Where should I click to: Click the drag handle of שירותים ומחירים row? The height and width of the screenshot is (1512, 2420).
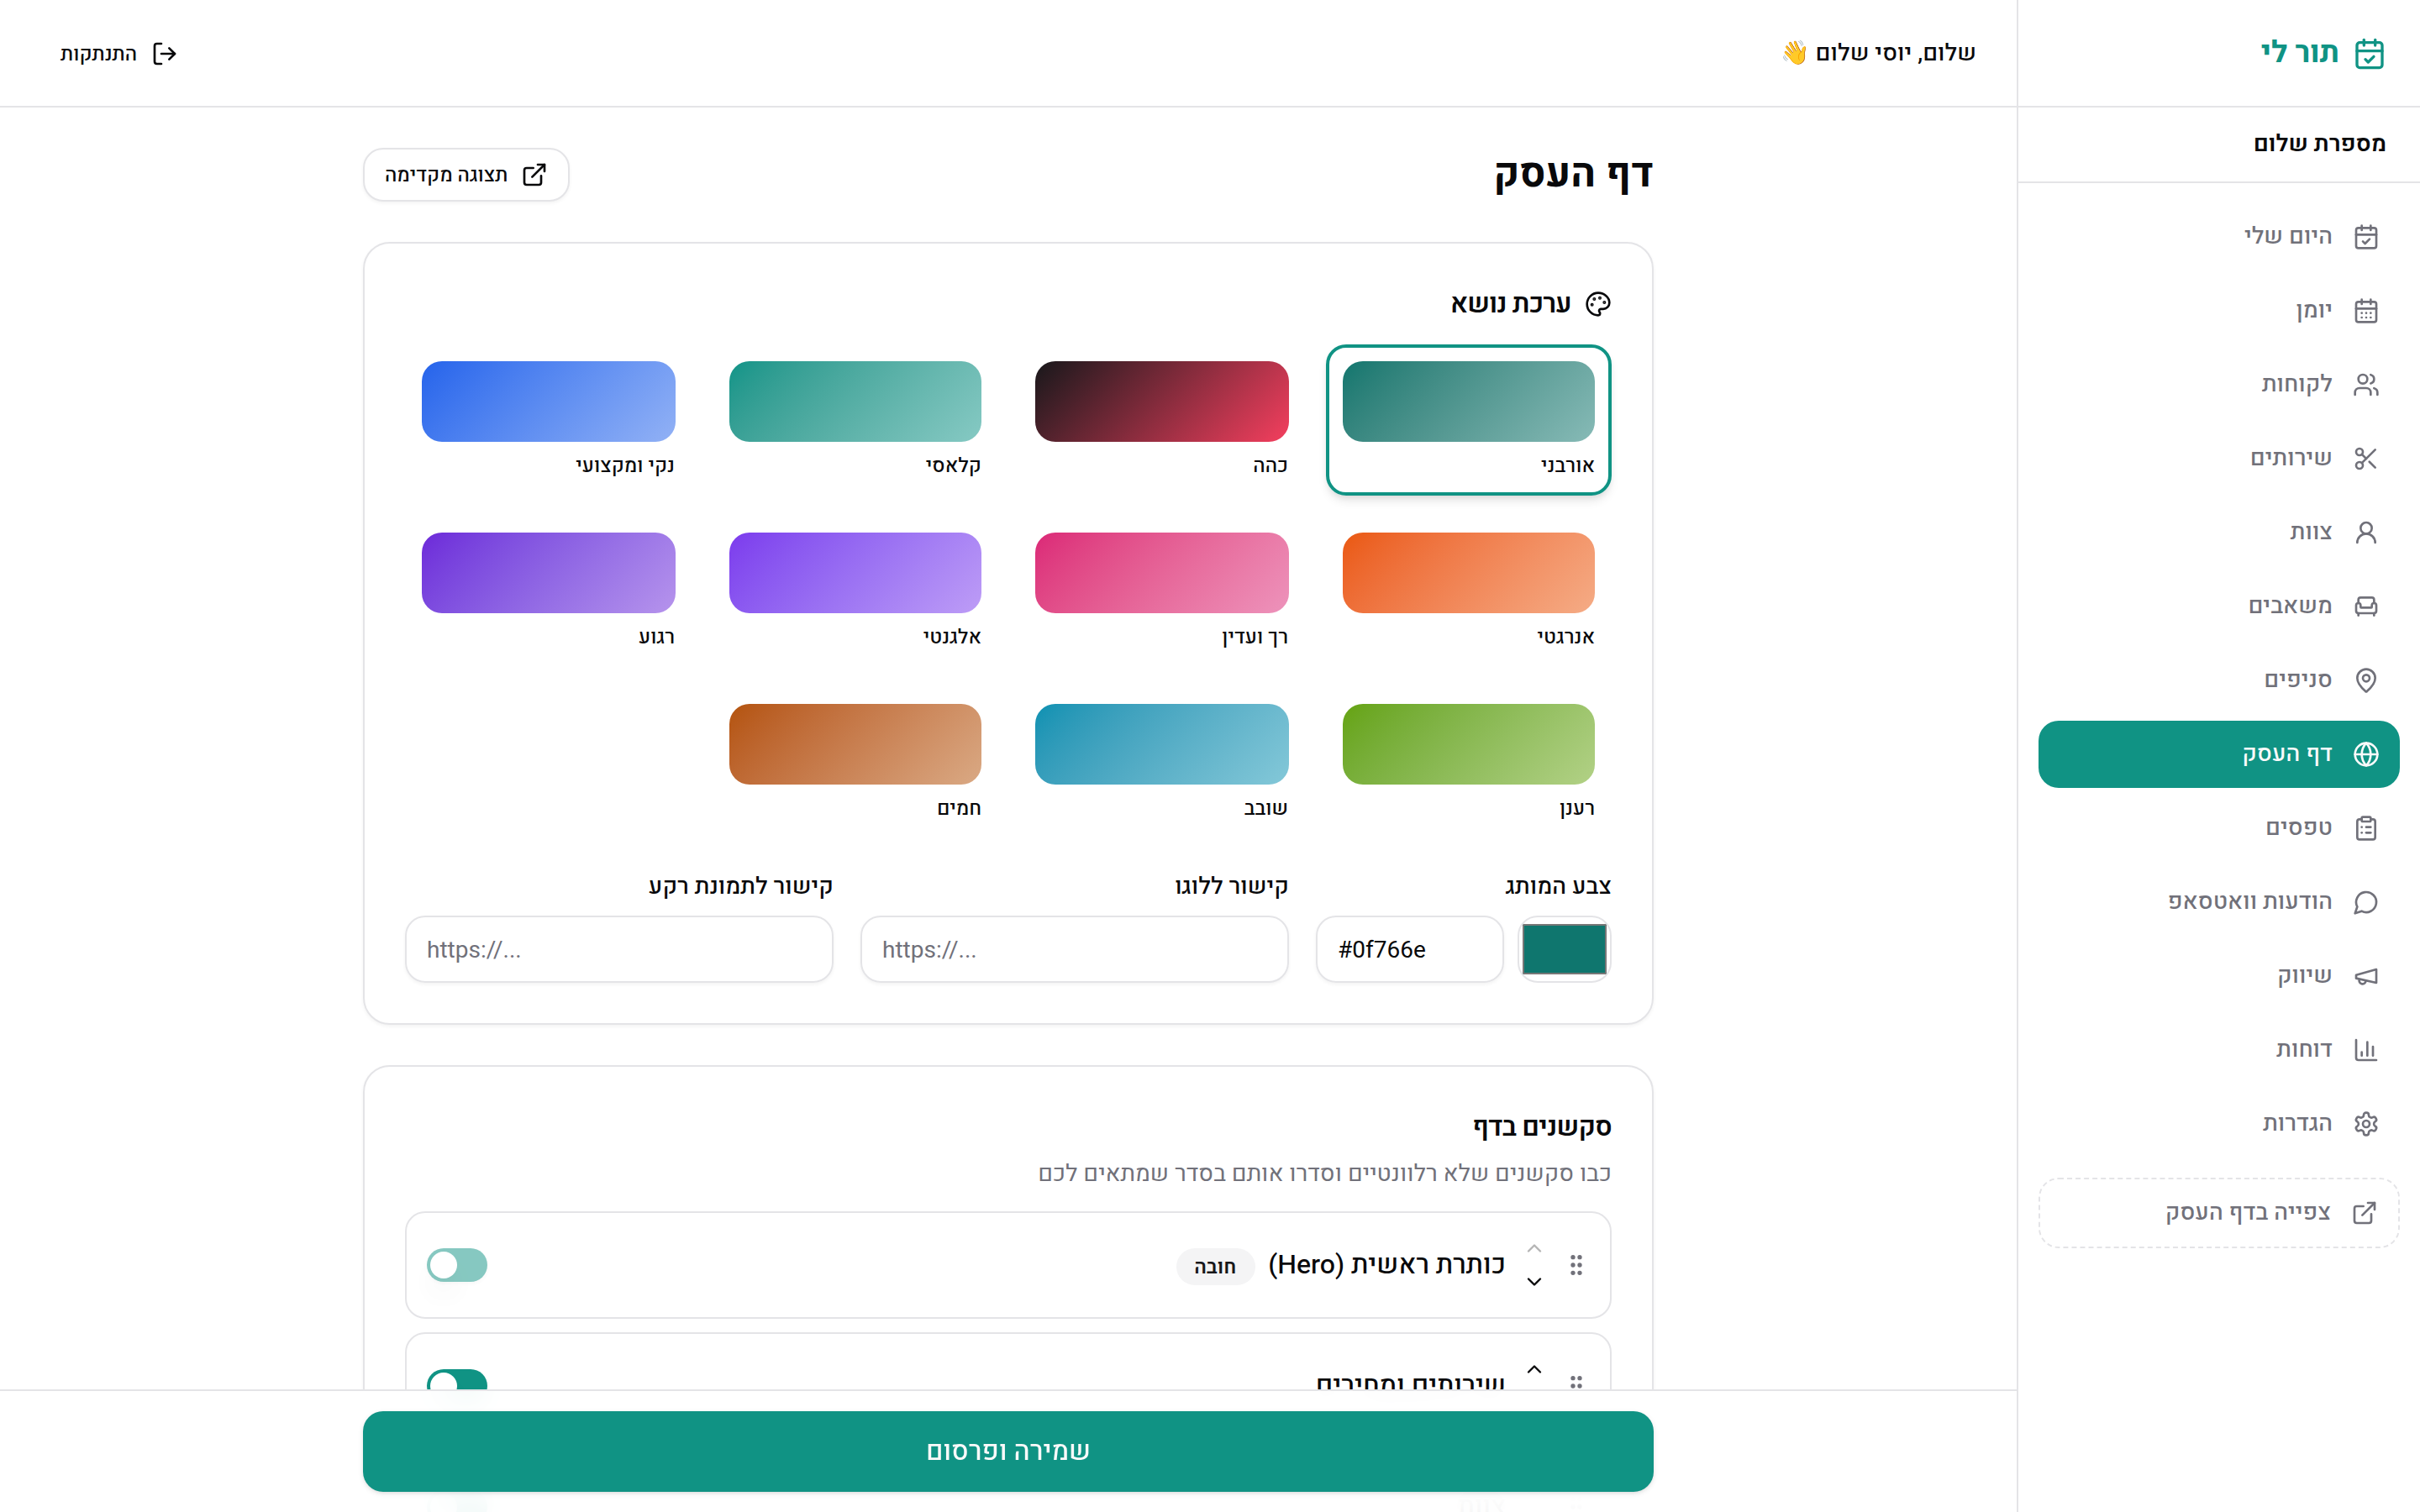(1576, 1382)
